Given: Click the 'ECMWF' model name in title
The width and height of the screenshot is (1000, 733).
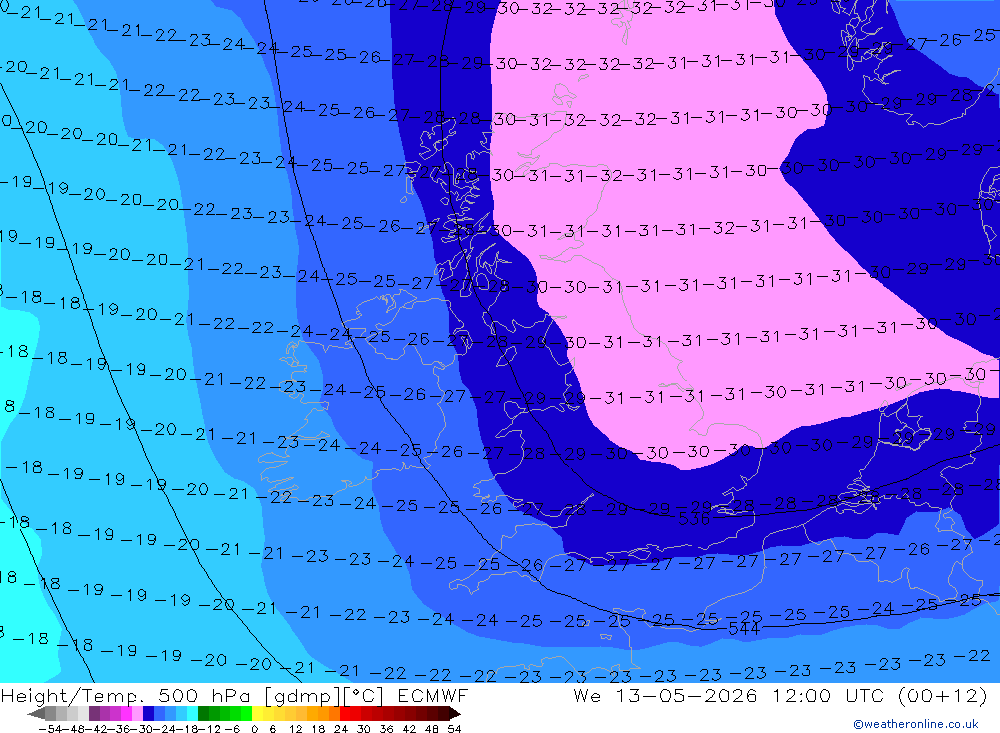Looking at the screenshot, I should 432,695.
